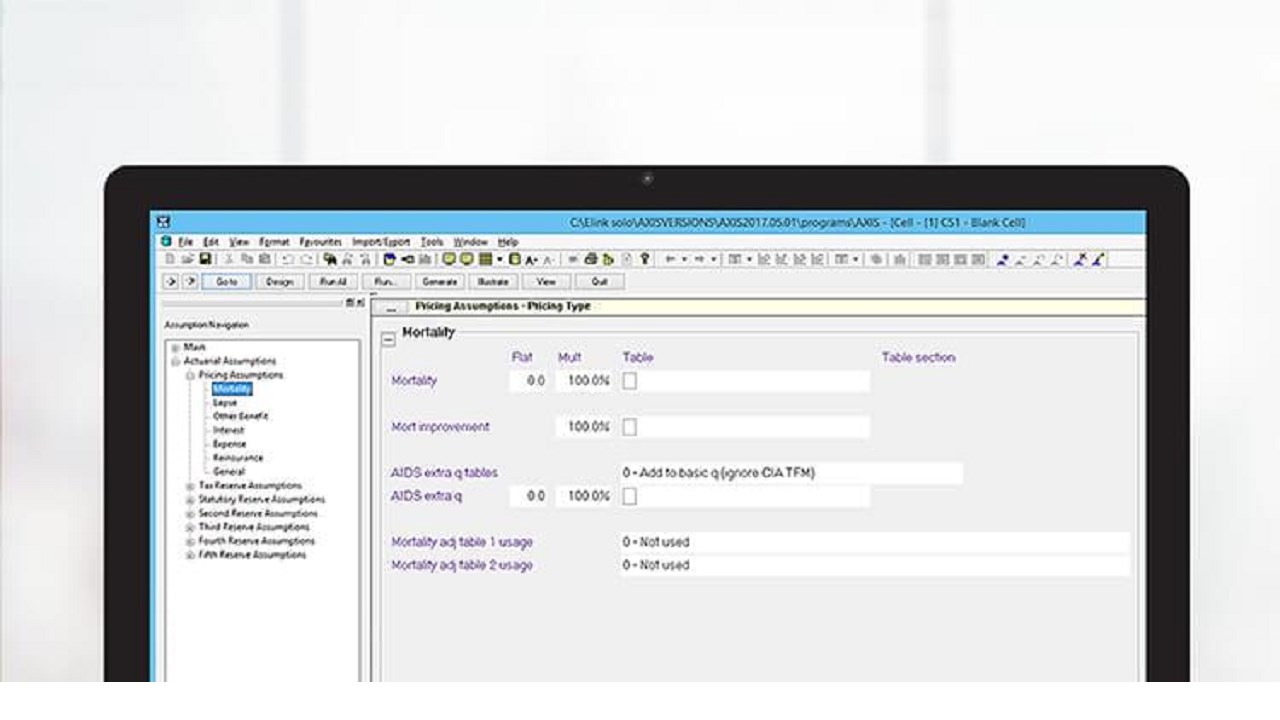Click the yellow database cylinder toolbar icon
Screen dimensions: 1280x720
coord(515,260)
